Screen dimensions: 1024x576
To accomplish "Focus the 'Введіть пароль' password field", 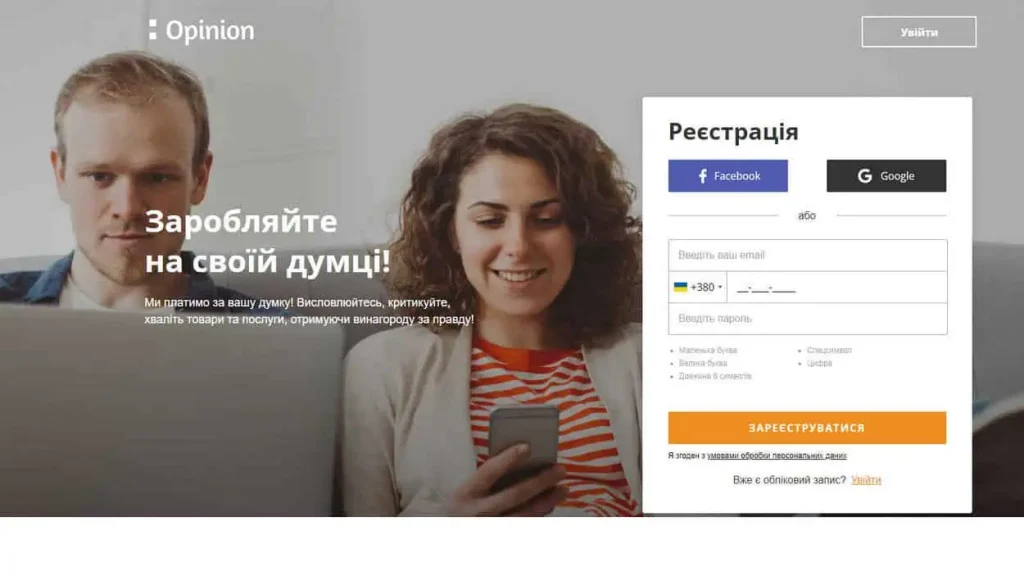I will tap(807, 319).
